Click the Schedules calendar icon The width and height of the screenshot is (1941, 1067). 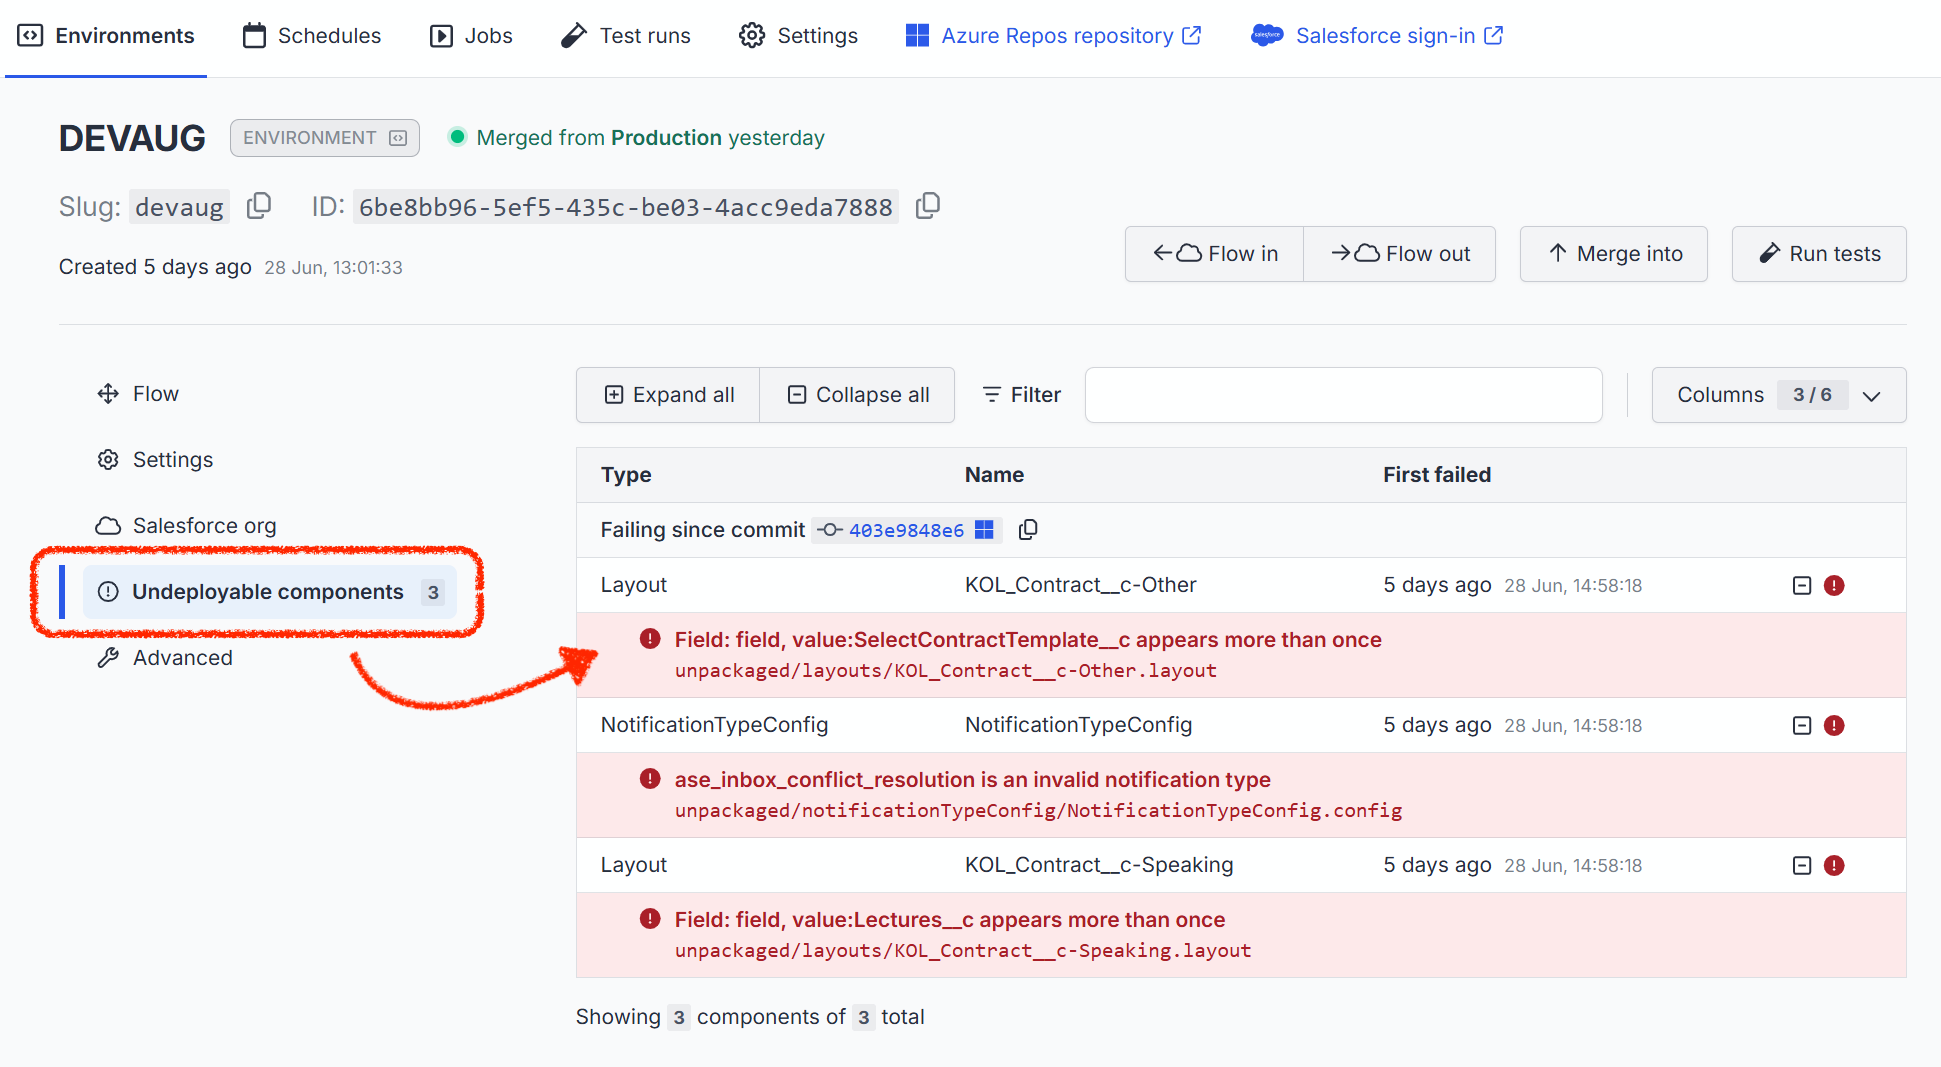[255, 36]
